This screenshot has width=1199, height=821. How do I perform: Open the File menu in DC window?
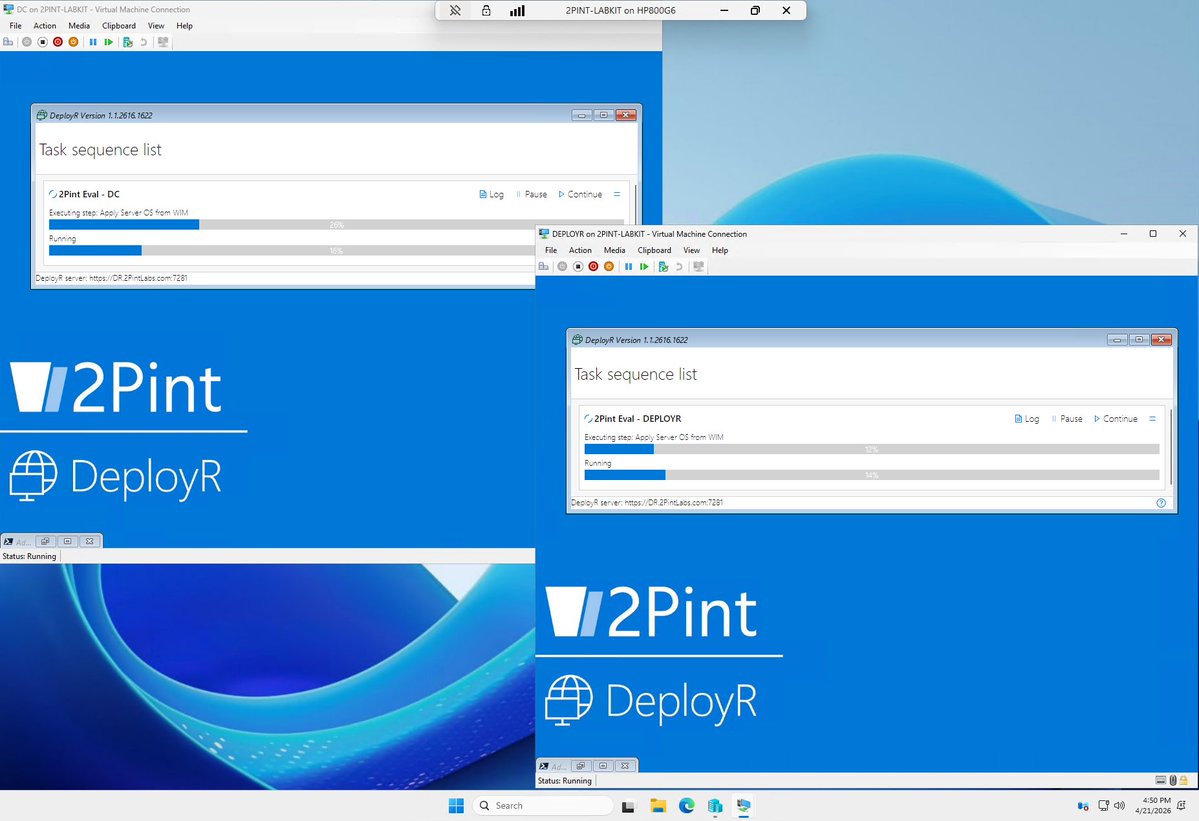click(15, 26)
